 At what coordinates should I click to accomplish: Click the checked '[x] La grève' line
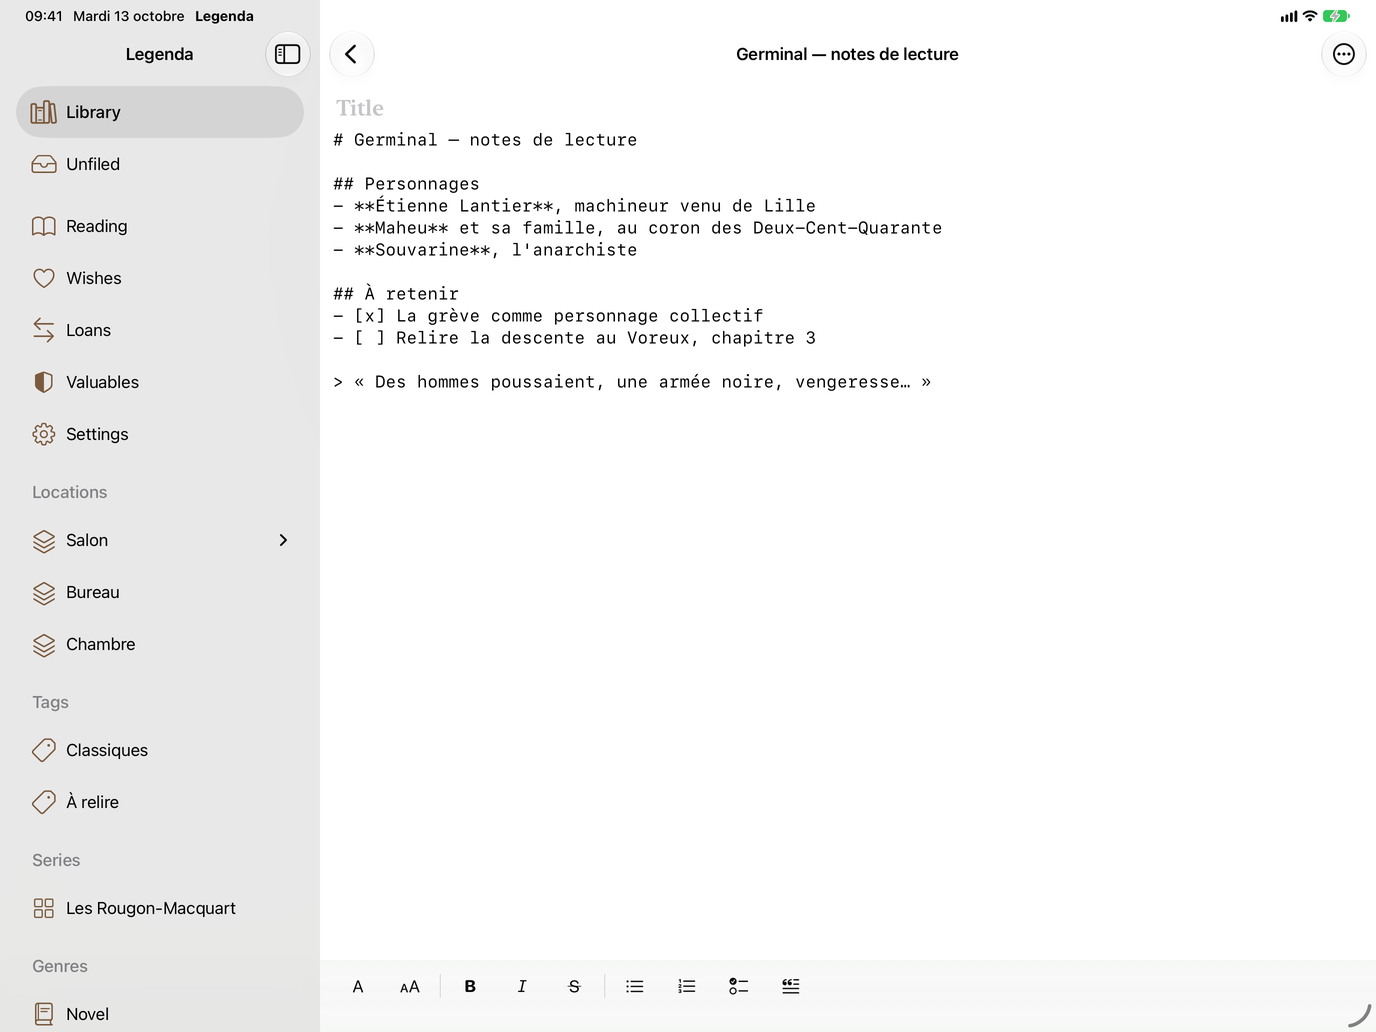click(548, 316)
